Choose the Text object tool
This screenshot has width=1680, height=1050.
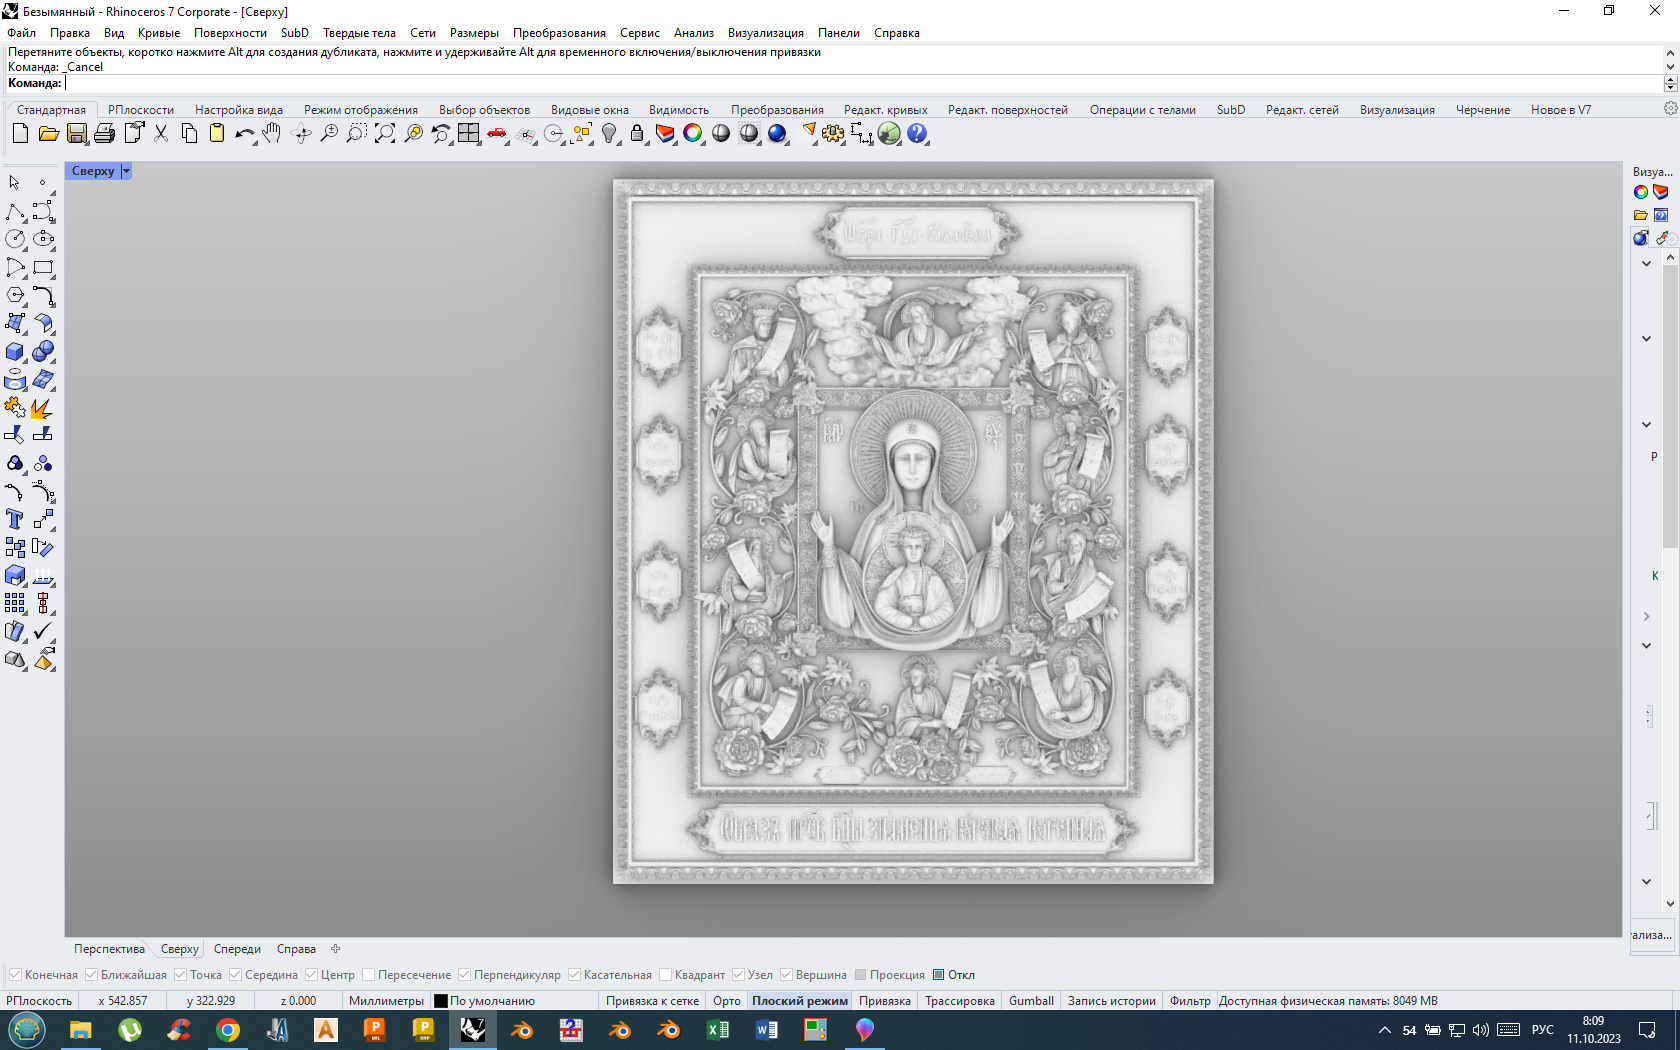15,519
